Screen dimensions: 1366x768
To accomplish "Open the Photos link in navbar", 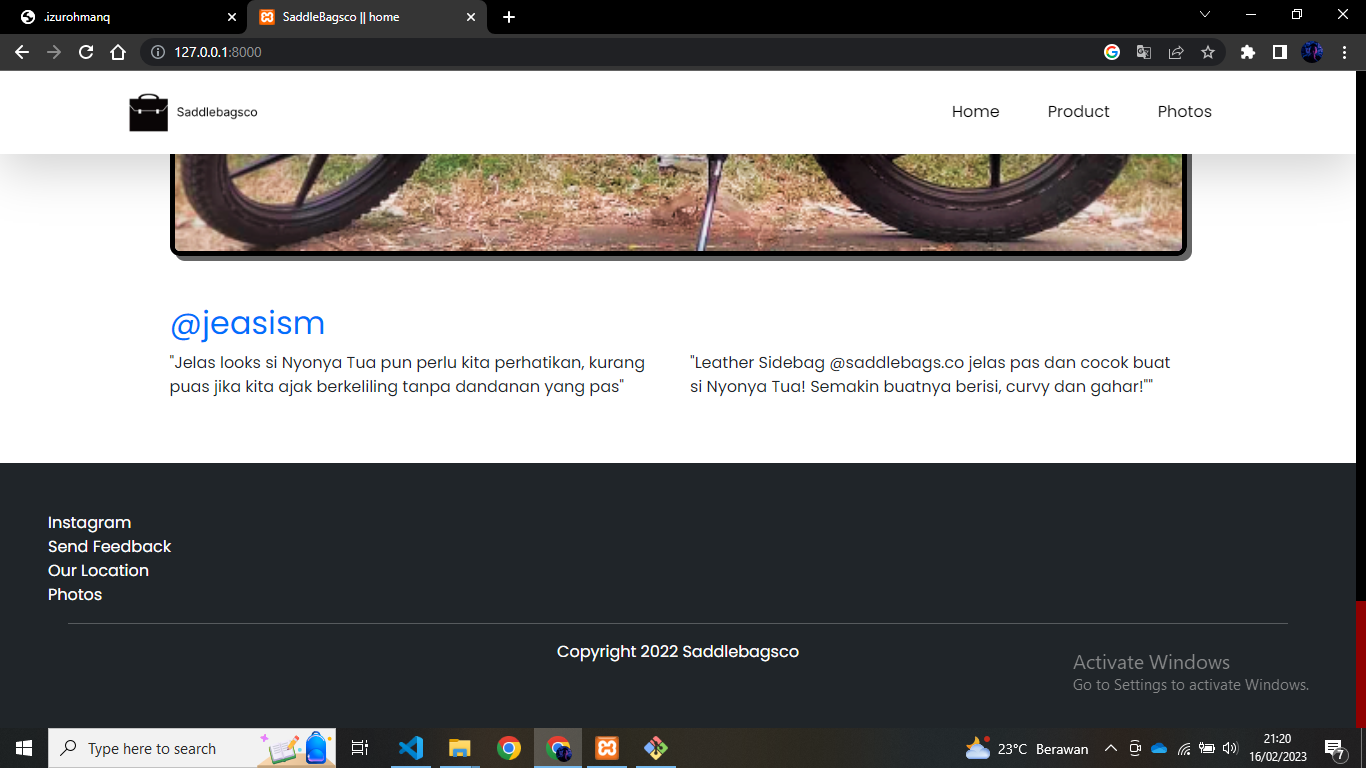I will [x=1185, y=112].
